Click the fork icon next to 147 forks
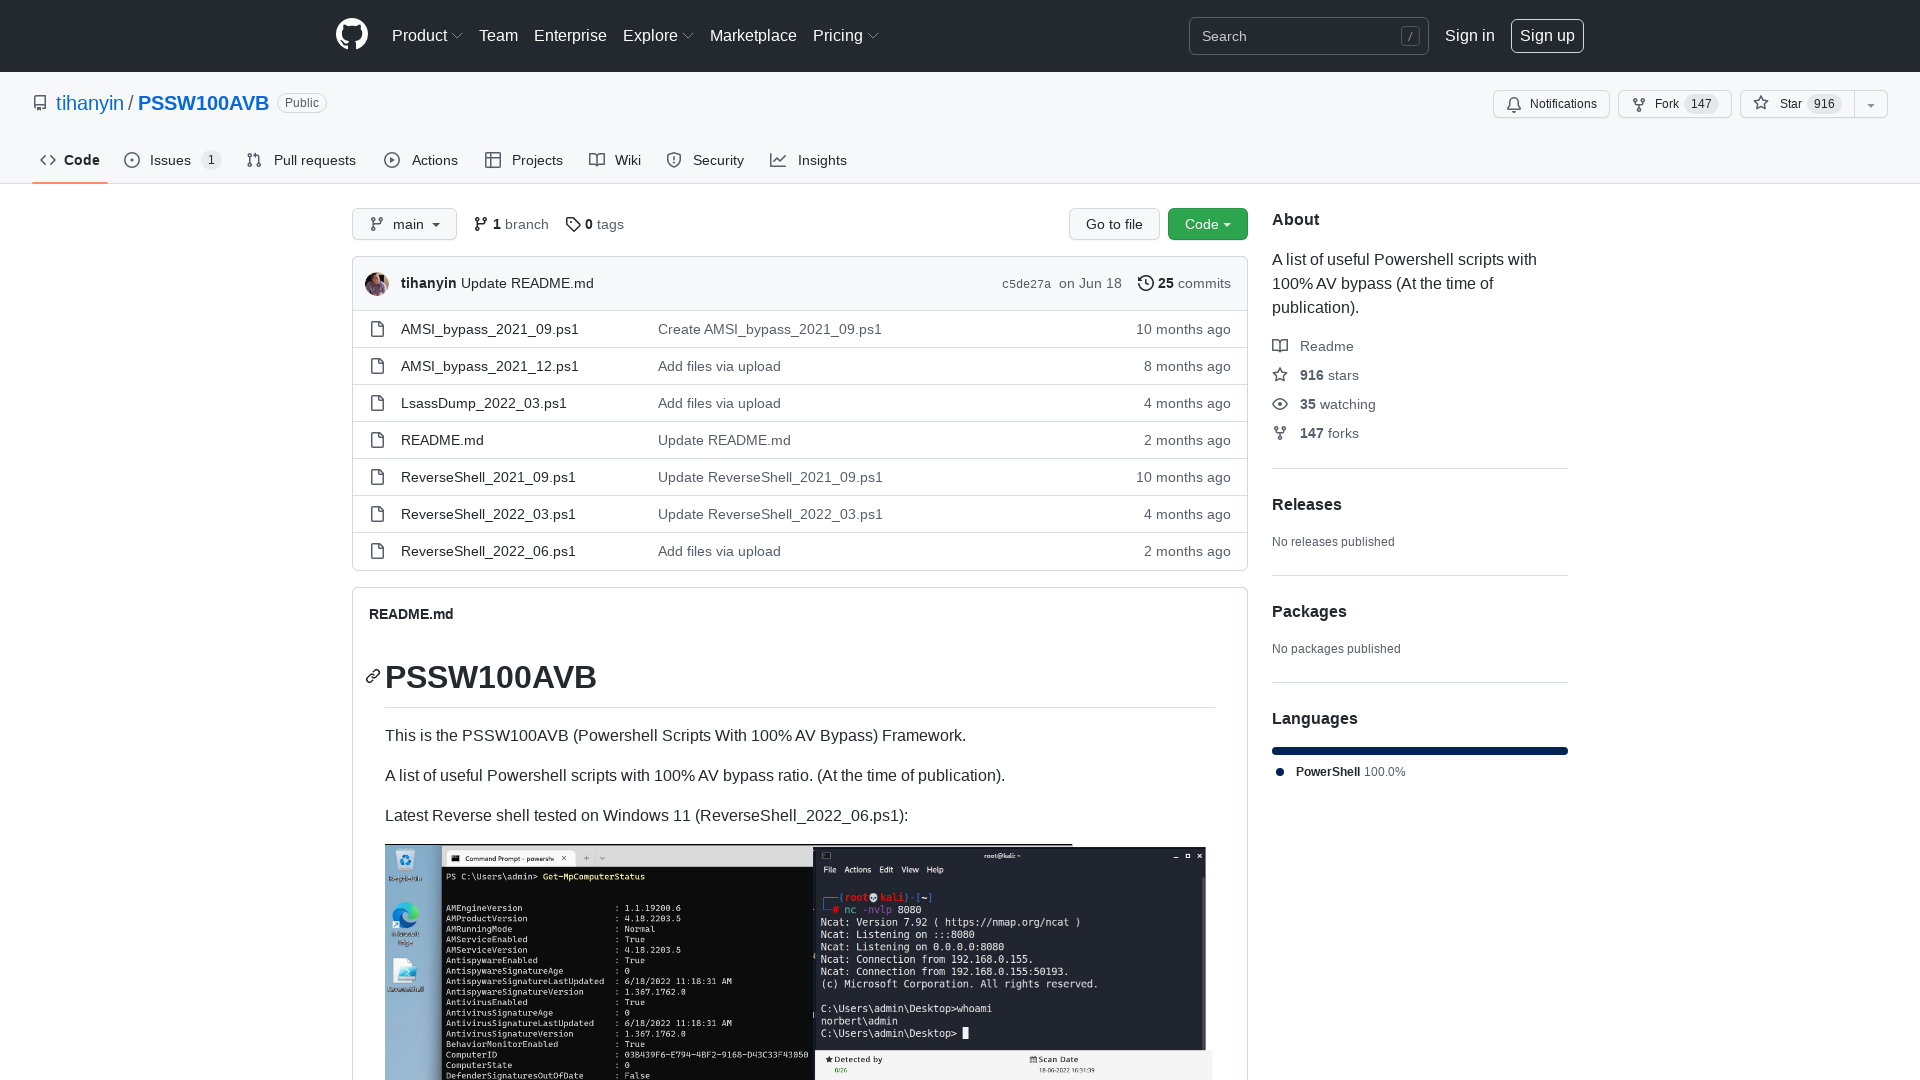This screenshot has height=1080, width=1920. (x=1280, y=433)
